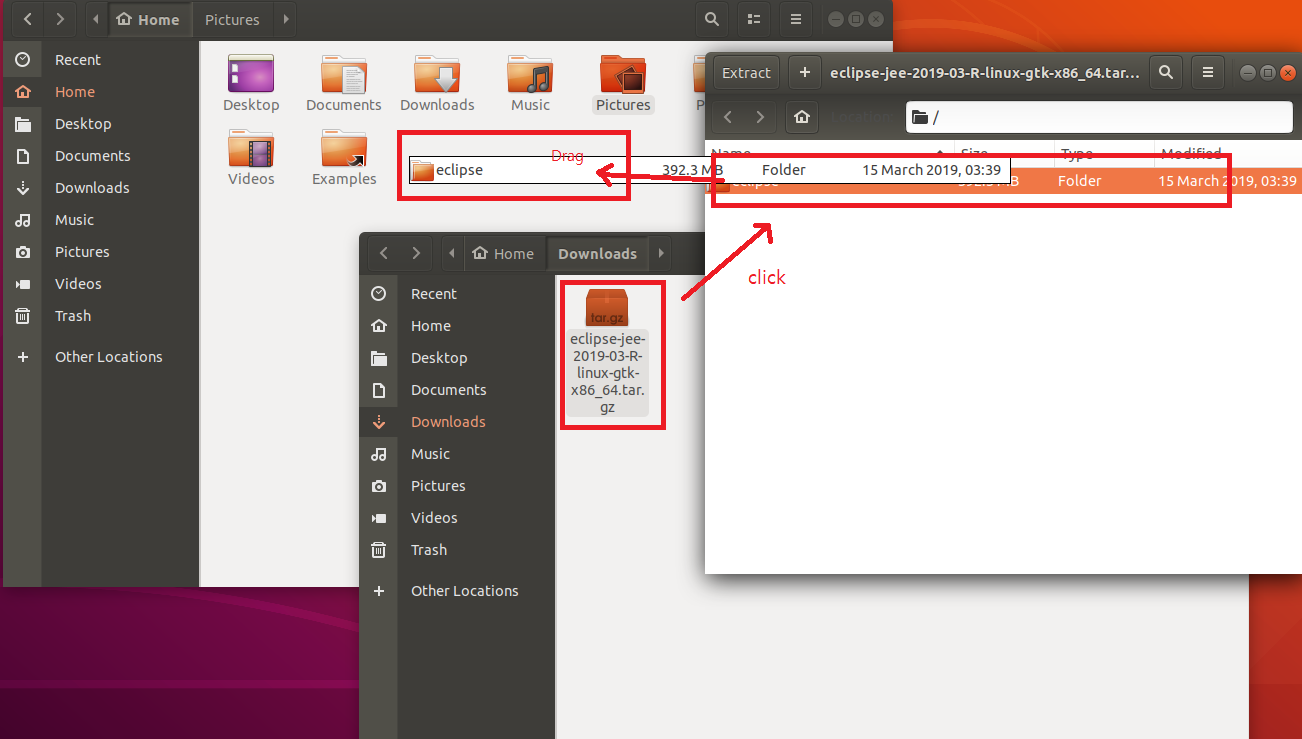The width and height of the screenshot is (1302, 739).
Task: Sort archive contents by the Name column
Action: [x=732, y=154]
